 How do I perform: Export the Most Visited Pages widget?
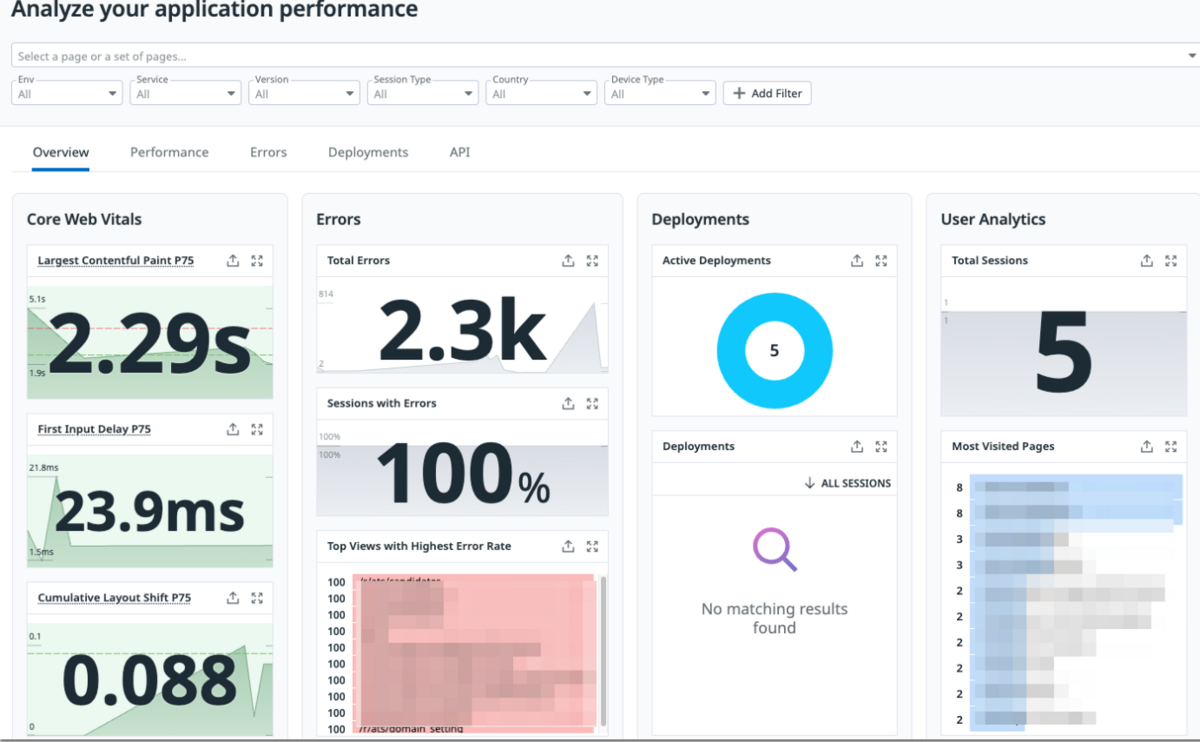(x=1147, y=447)
